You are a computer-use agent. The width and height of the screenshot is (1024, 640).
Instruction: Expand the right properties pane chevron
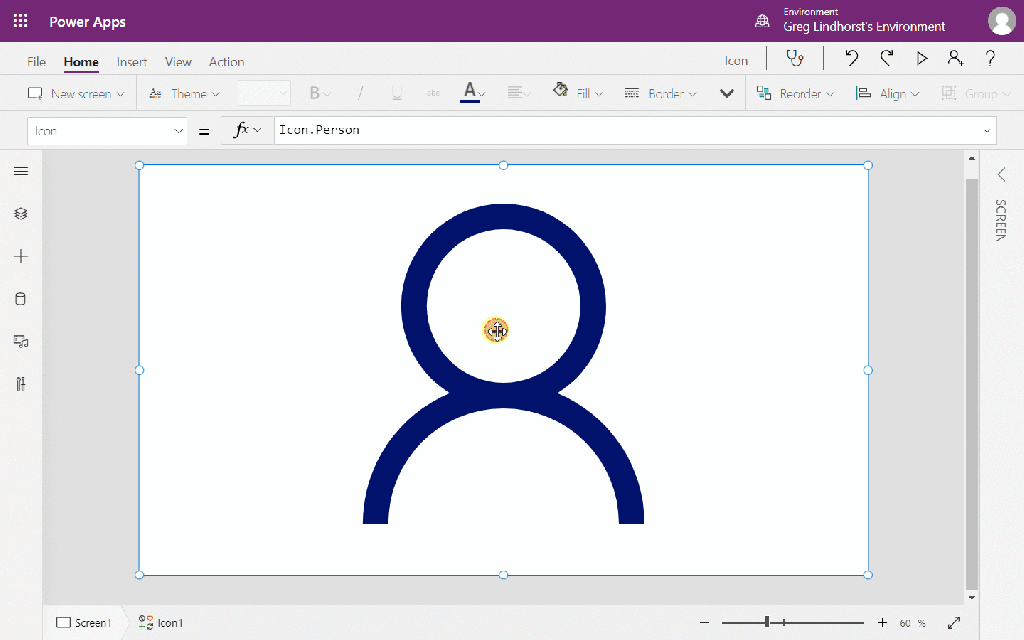(1001, 175)
